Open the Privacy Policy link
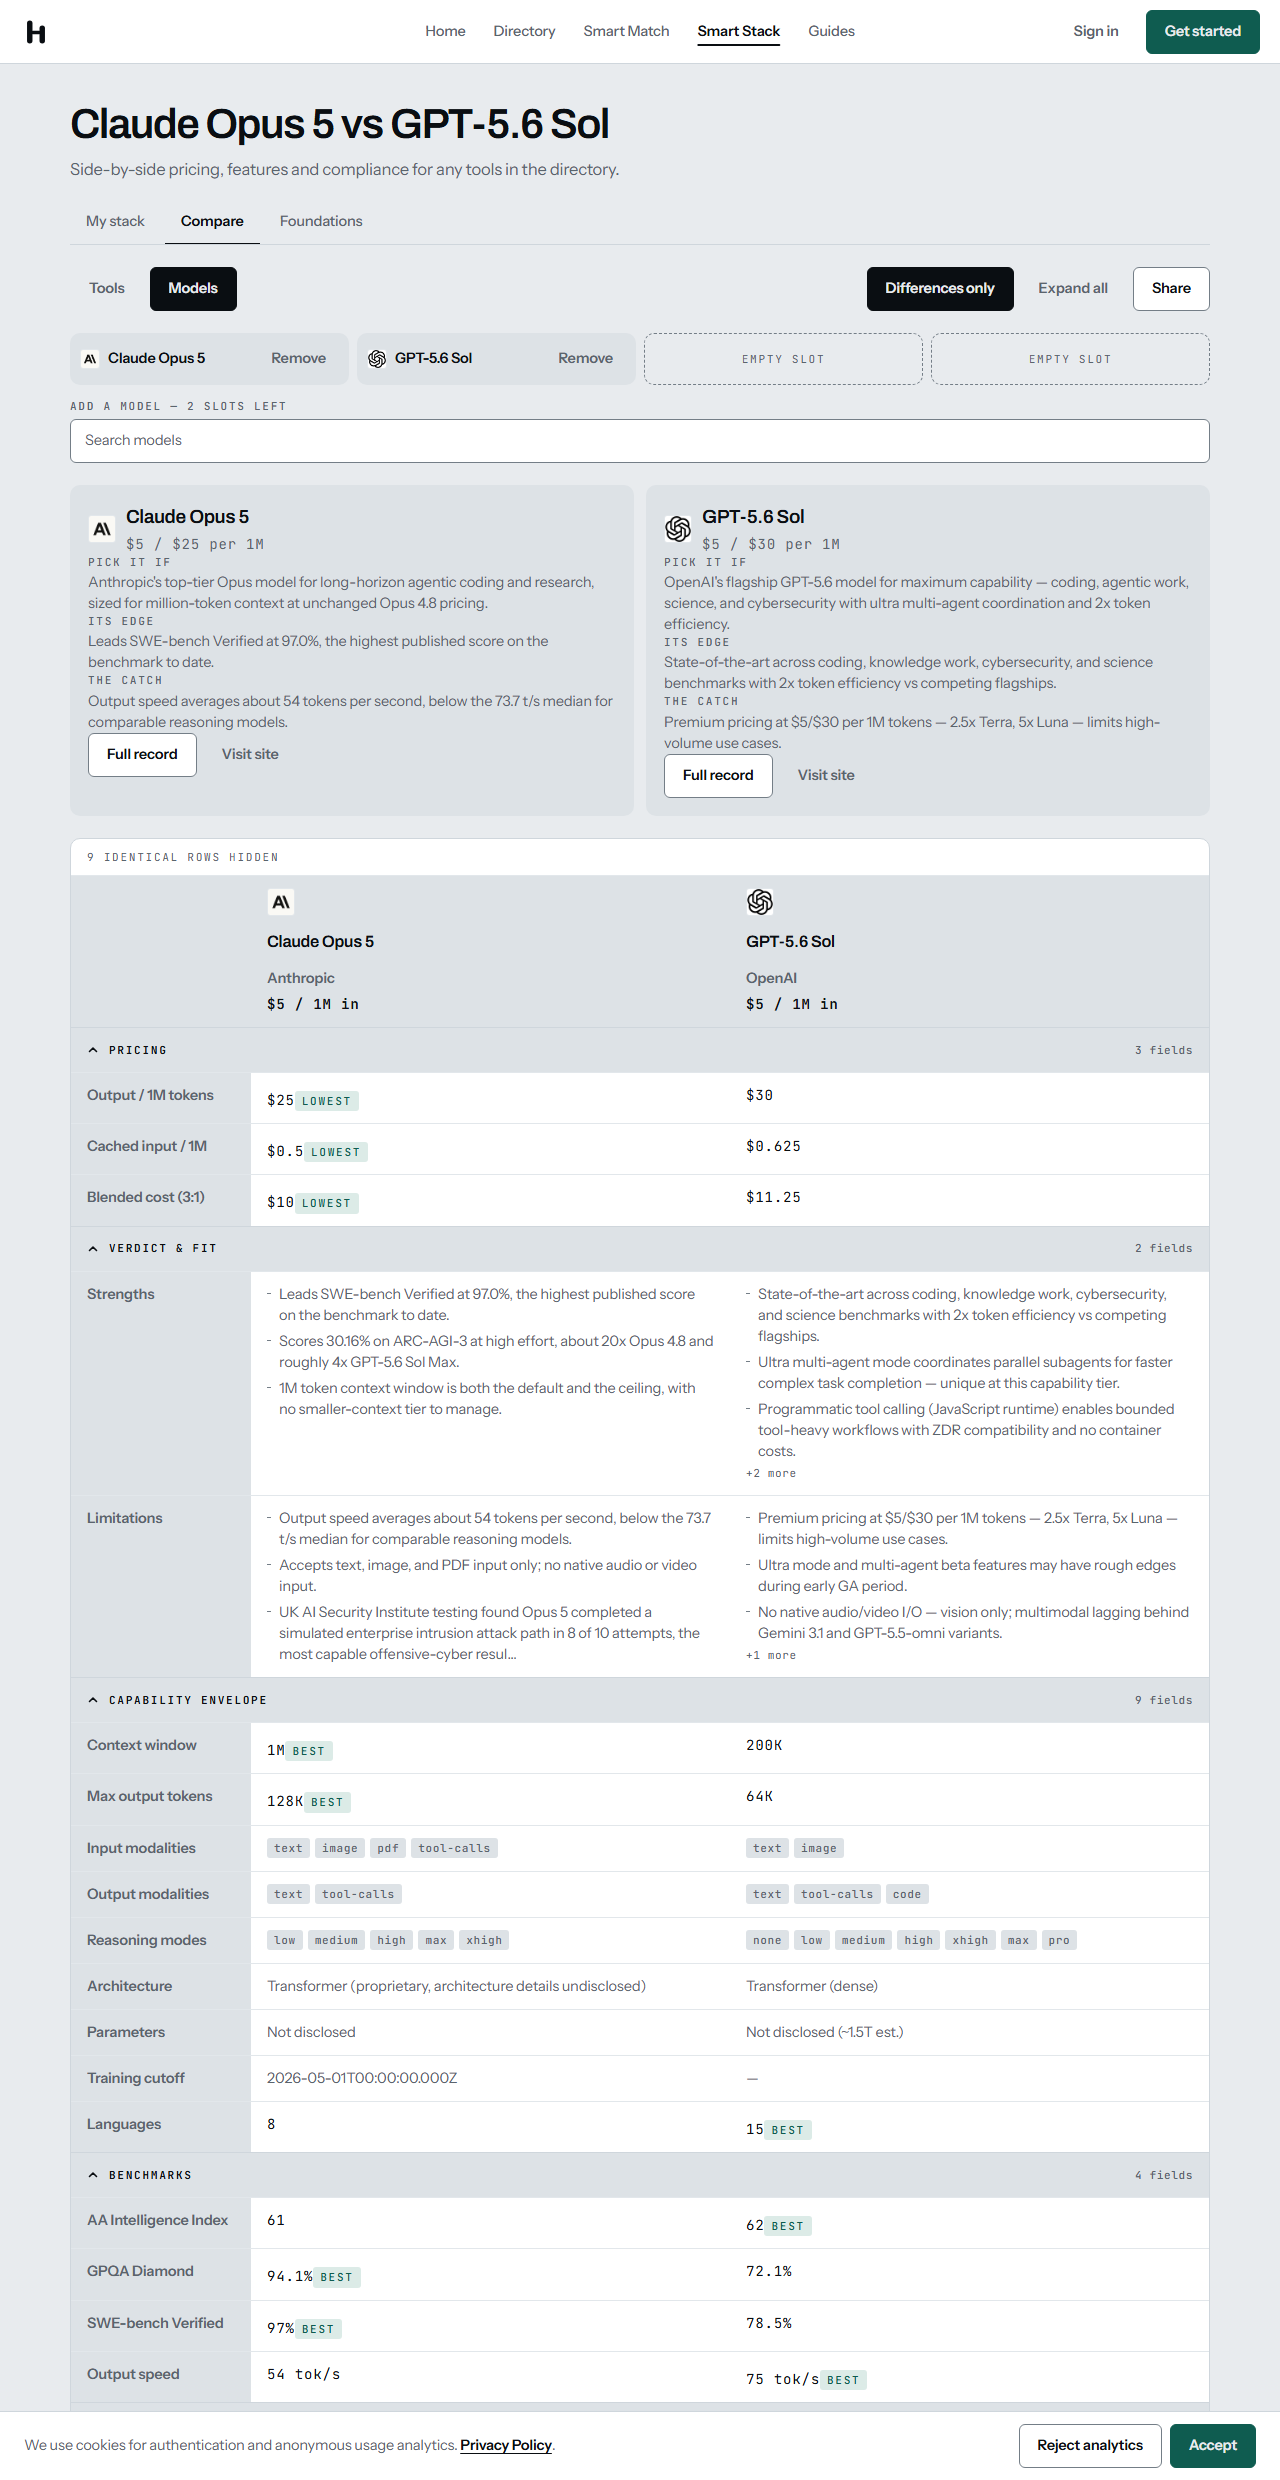 (506, 2445)
